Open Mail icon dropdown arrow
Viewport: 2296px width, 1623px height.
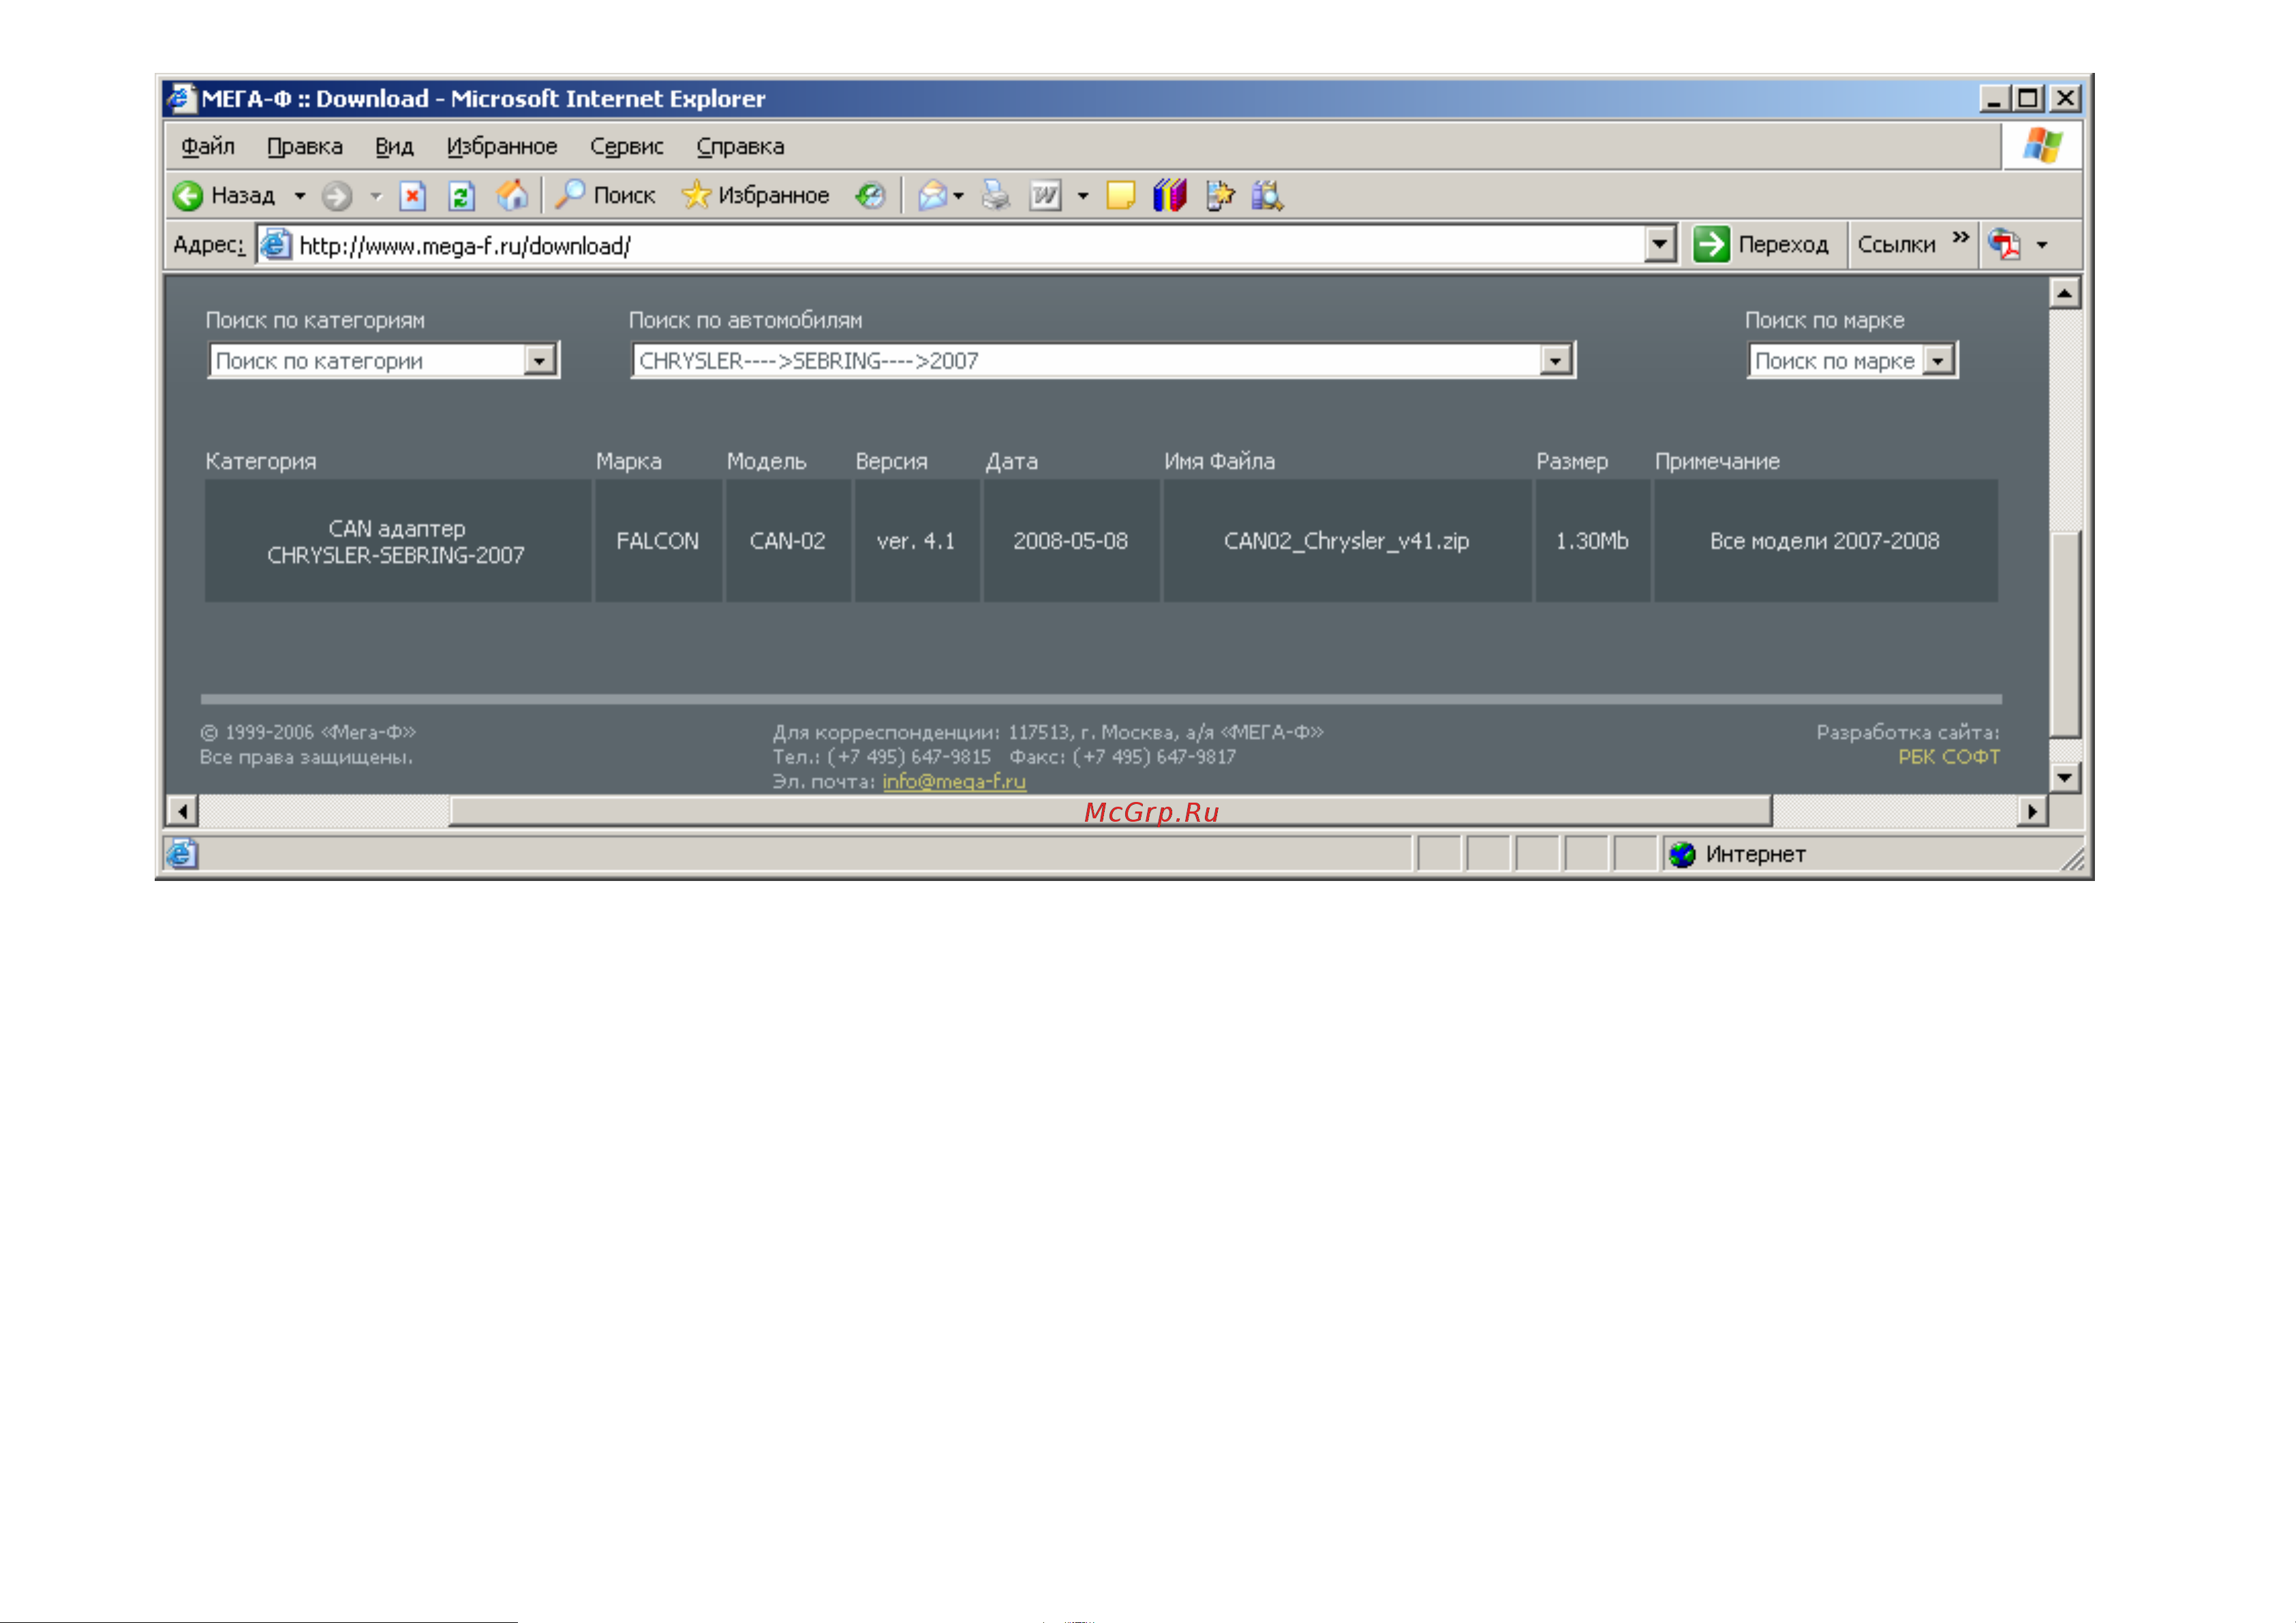point(958,196)
